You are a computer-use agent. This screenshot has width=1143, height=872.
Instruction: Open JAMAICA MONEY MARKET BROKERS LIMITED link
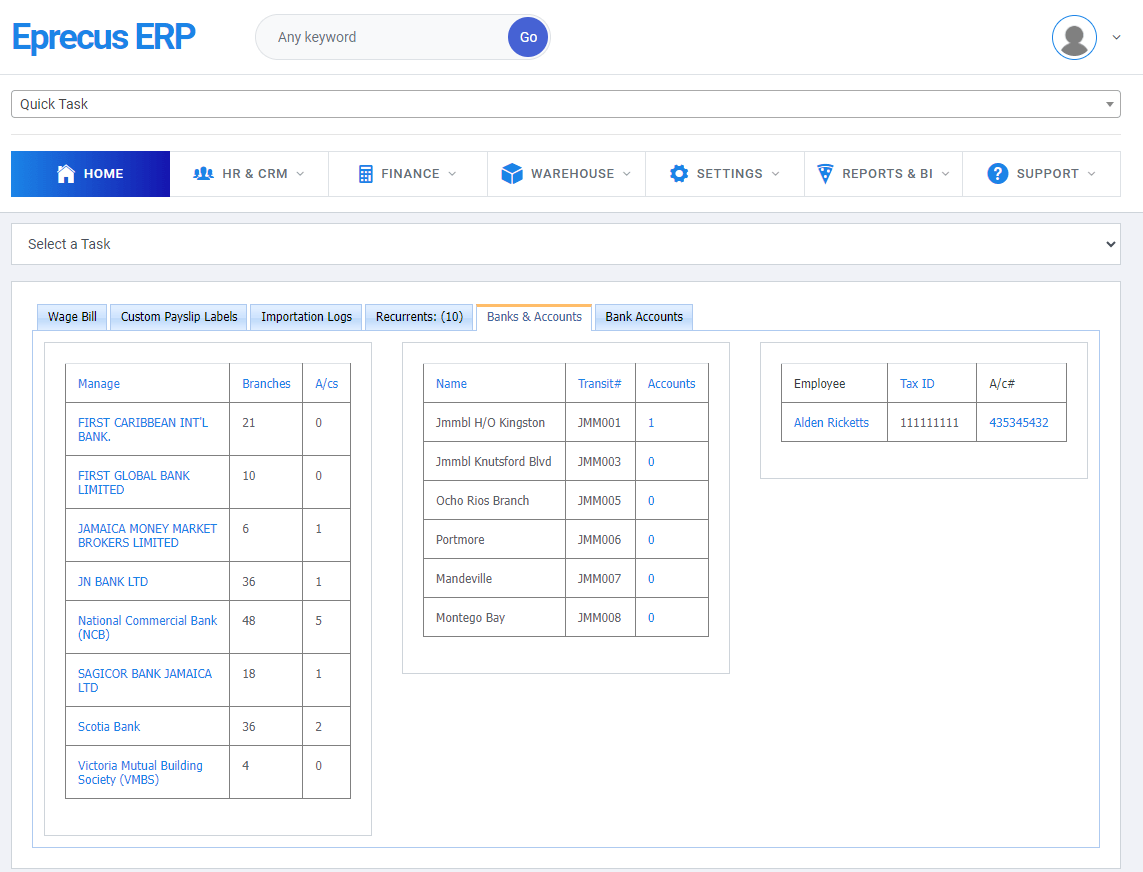click(147, 536)
